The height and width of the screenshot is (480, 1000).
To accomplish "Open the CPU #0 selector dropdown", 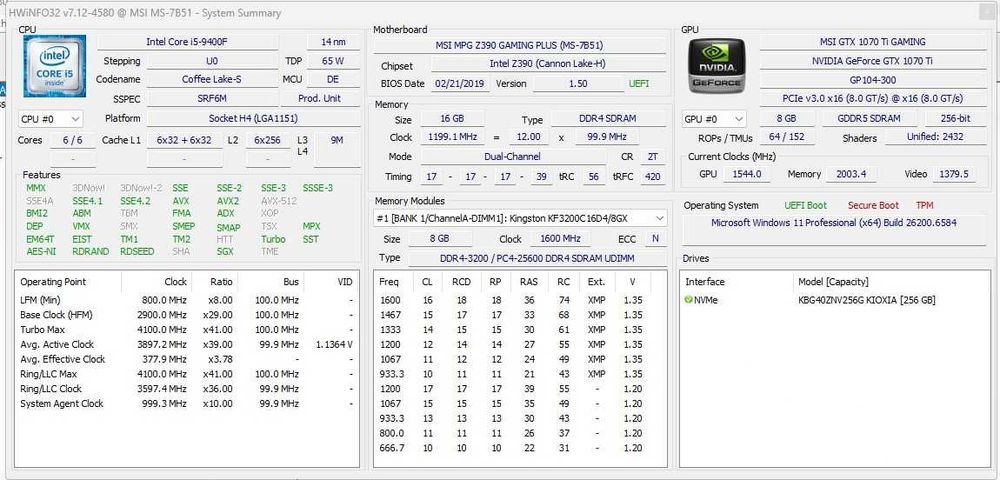I will [50, 119].
